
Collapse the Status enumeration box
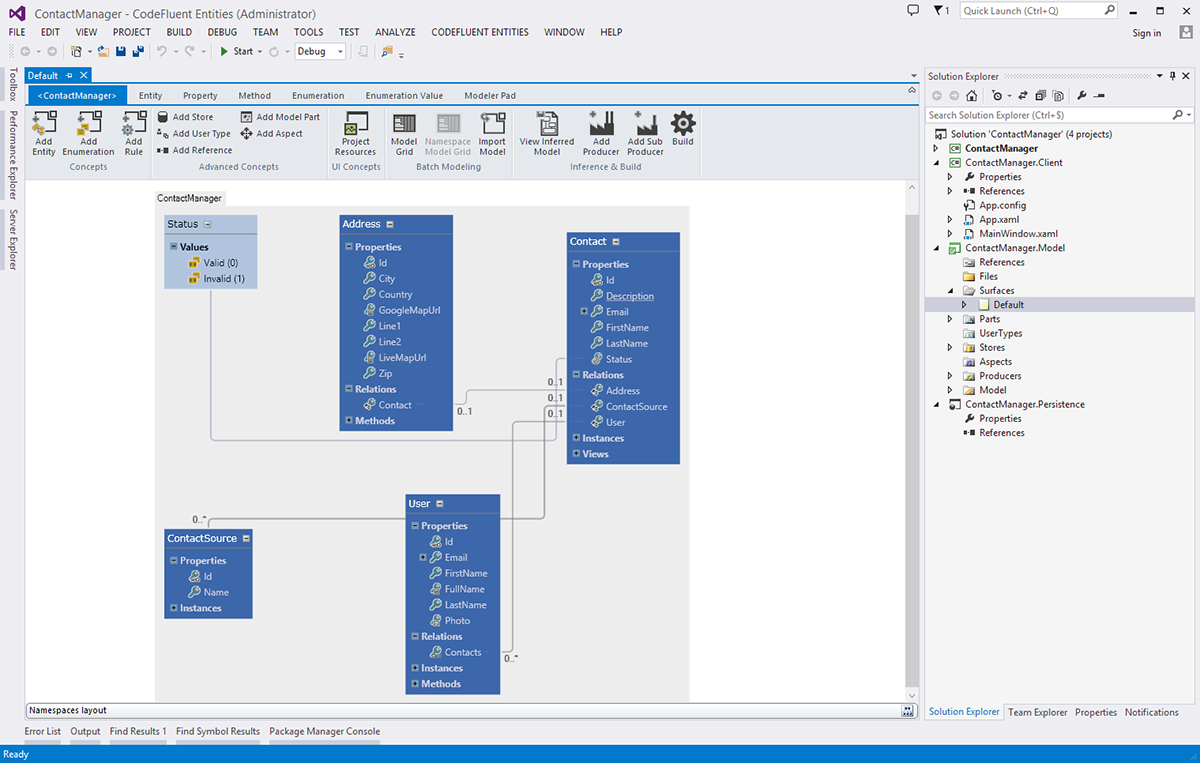click(208, 224)
